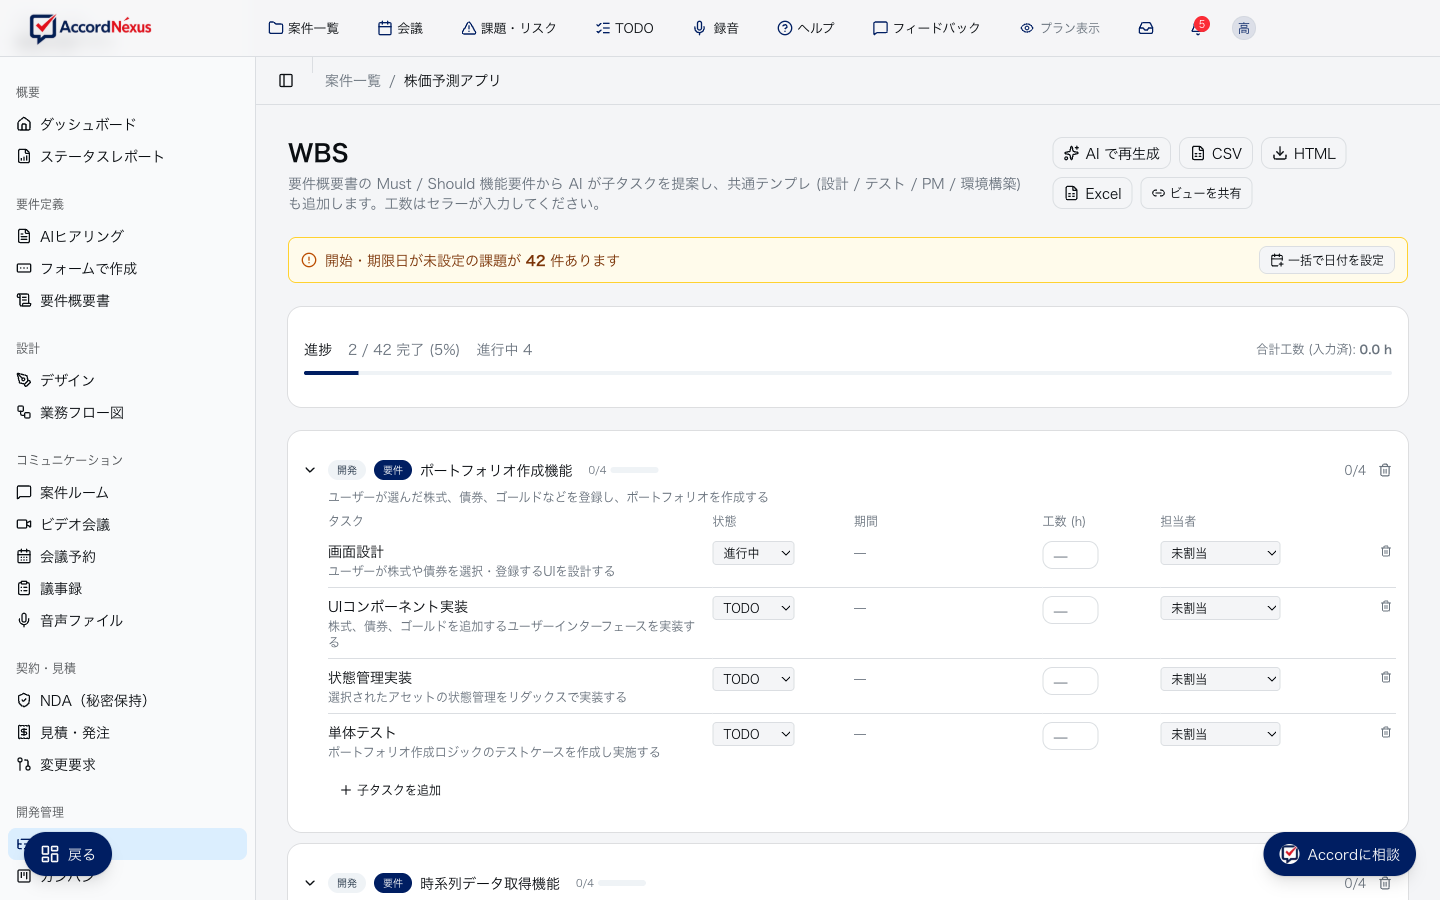Screen dimensions: 1440x900
Task: Download WBS as HTML
Action: point(1304,153)
